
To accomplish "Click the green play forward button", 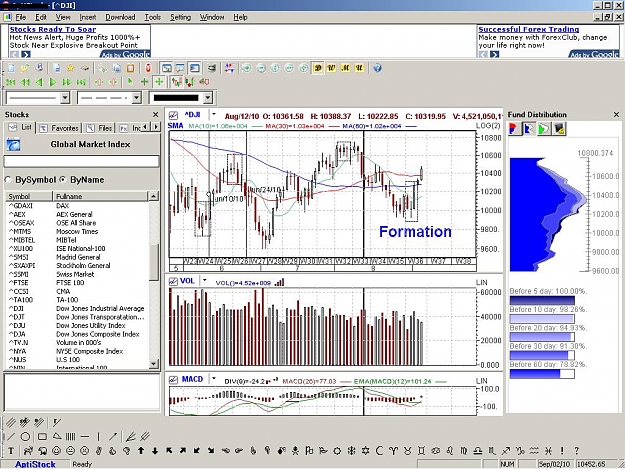I will click(x=53, y=82).
